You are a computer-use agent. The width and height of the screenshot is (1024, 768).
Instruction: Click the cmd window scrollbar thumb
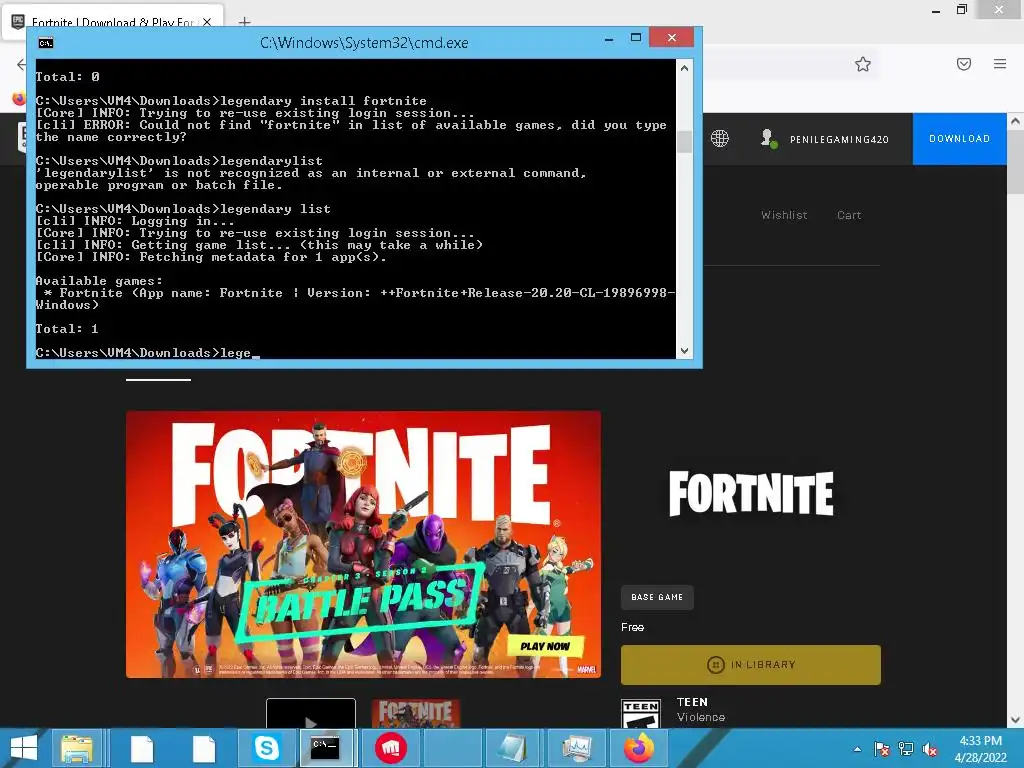[684, 142]
